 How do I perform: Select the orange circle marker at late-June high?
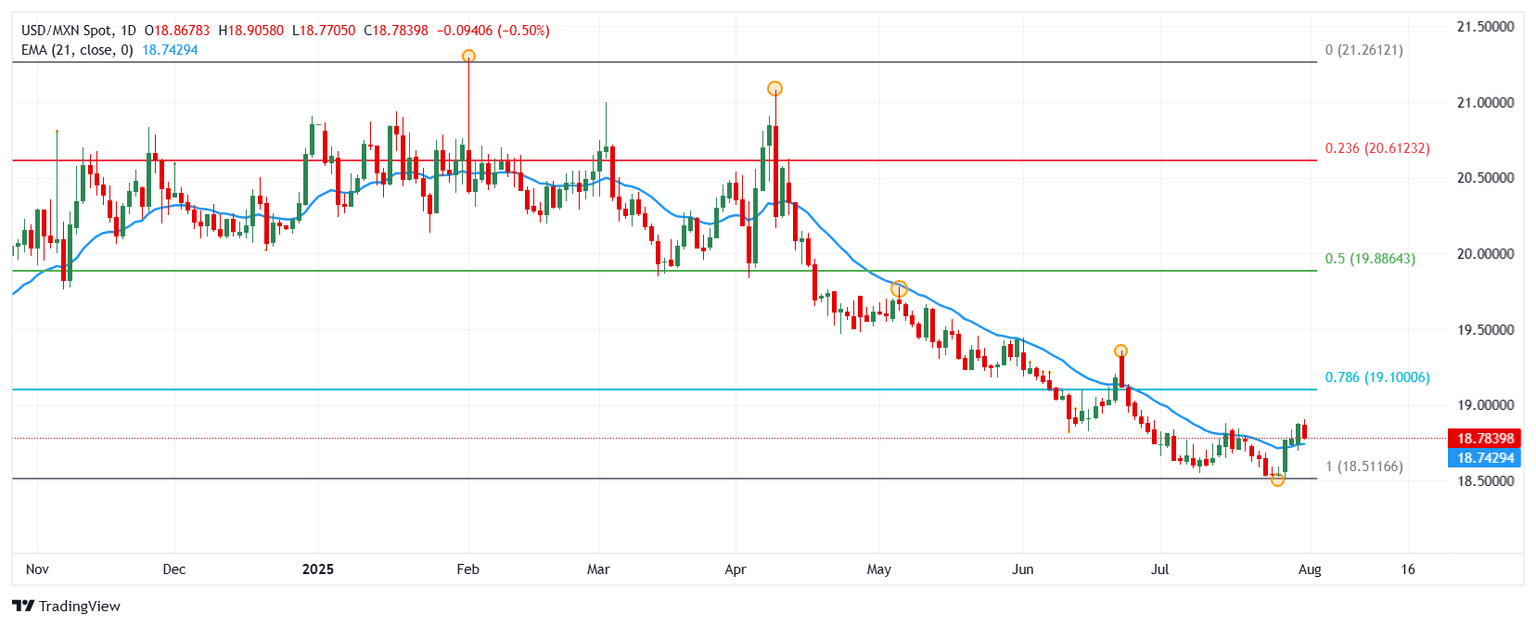[x=1121, y=351]
